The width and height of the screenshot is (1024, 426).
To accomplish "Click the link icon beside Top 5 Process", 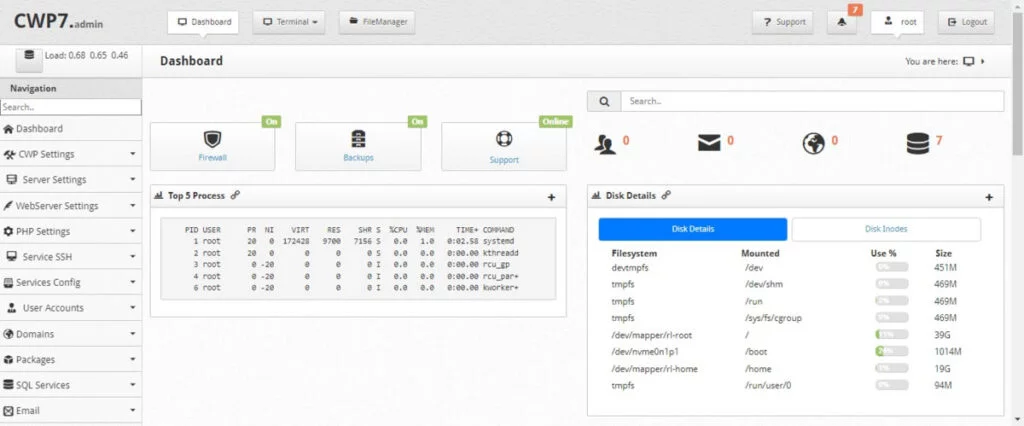I will click(235, 195).
